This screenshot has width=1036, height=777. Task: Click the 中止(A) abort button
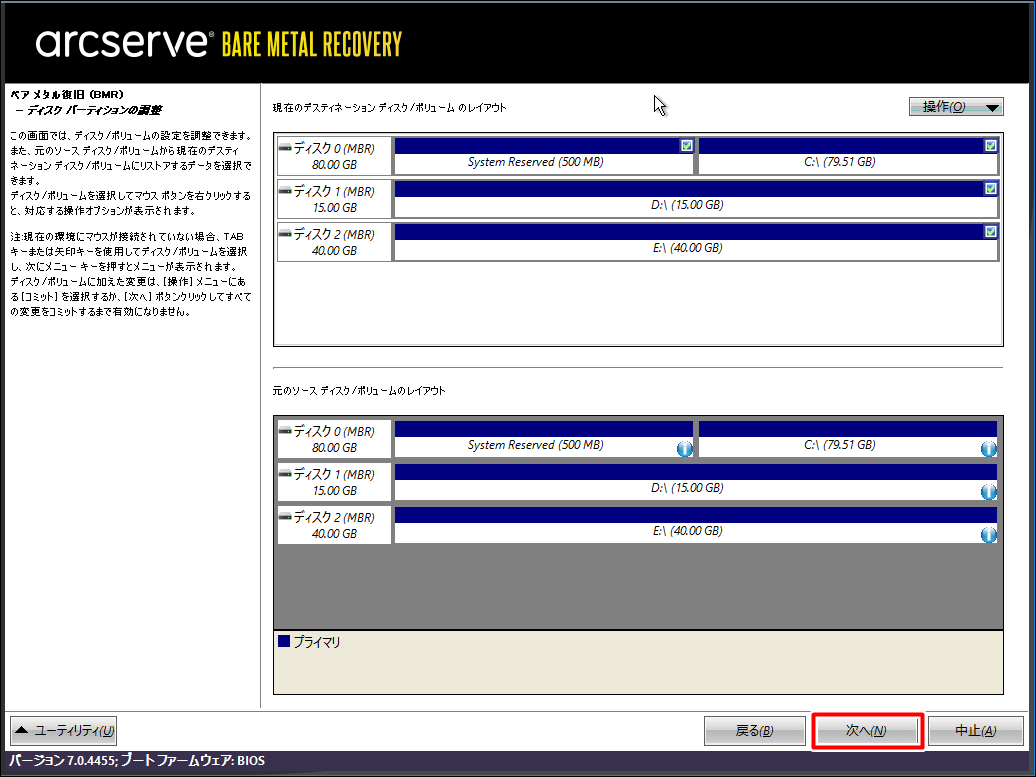[976, 731]
